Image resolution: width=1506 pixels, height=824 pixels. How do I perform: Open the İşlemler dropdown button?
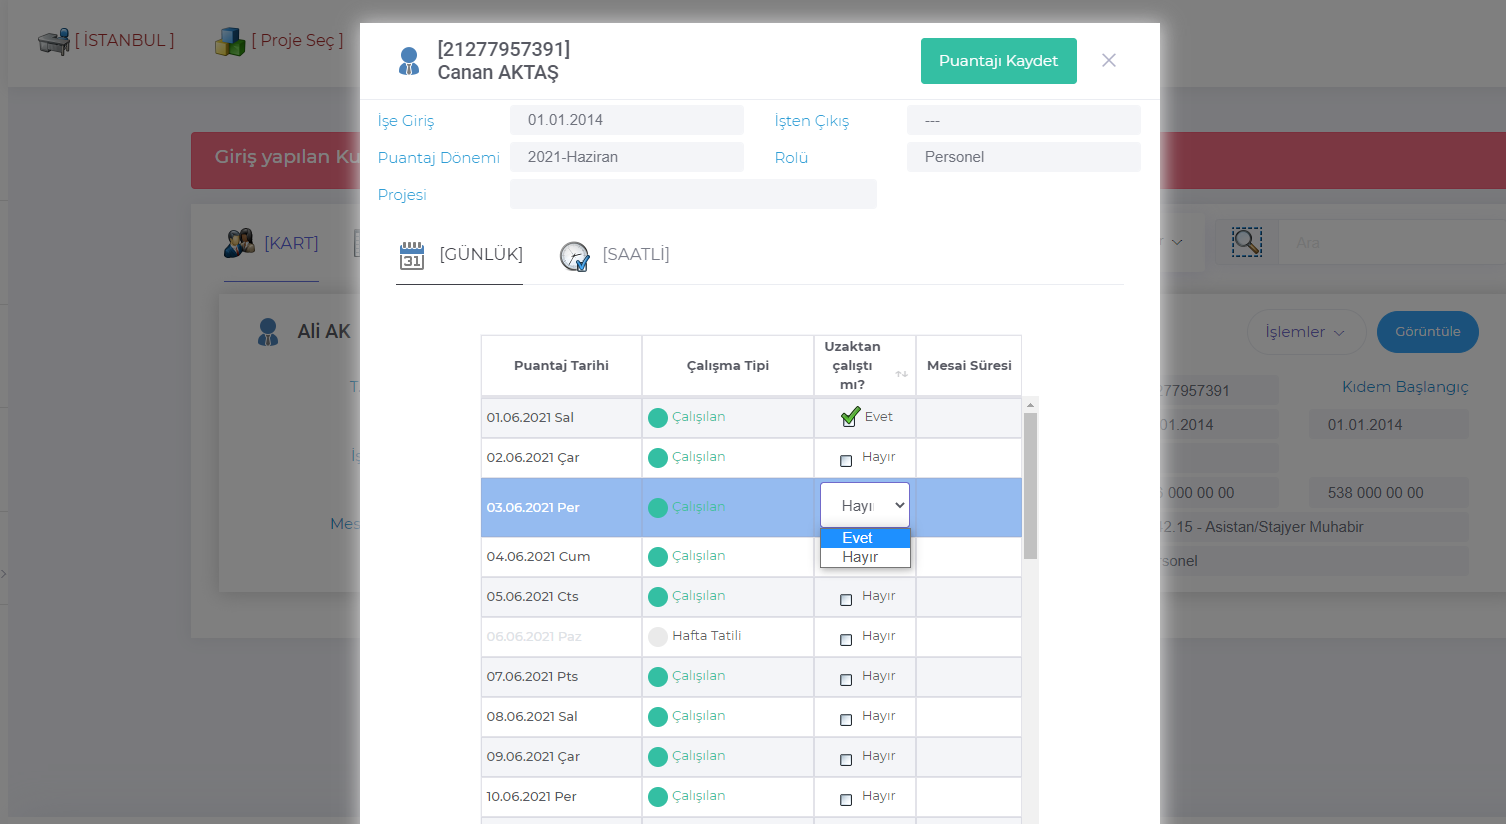(x=1305, y=332)
